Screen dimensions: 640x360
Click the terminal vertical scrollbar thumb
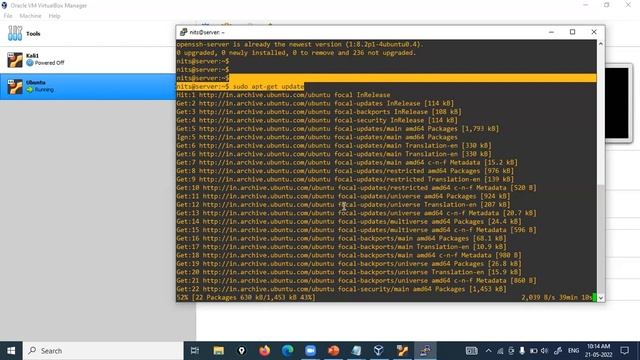click(x=601, y=239)
